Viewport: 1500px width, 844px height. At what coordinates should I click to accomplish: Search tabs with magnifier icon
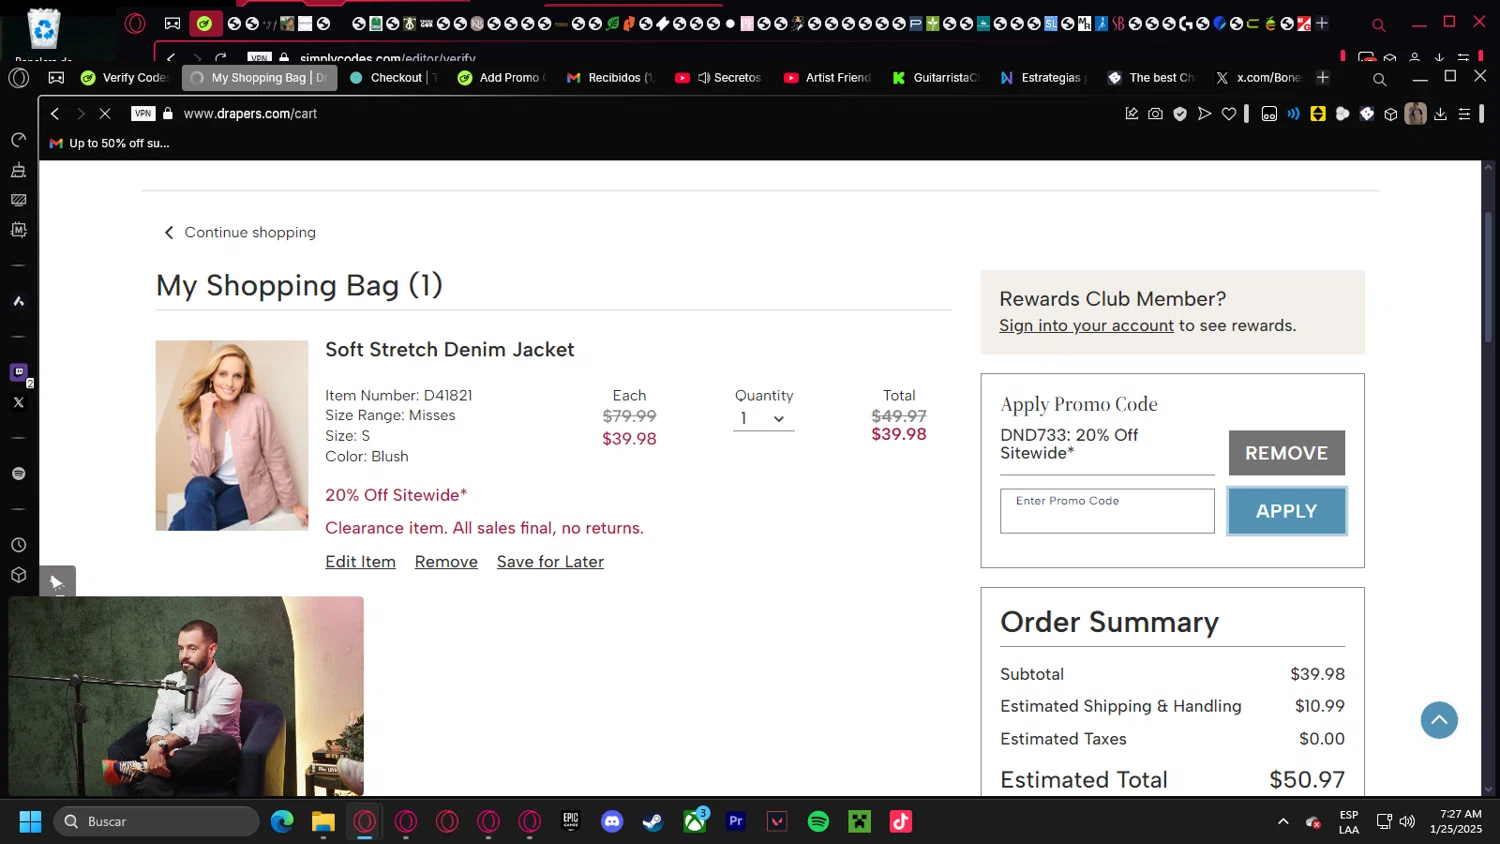(x=1379, y=78)
